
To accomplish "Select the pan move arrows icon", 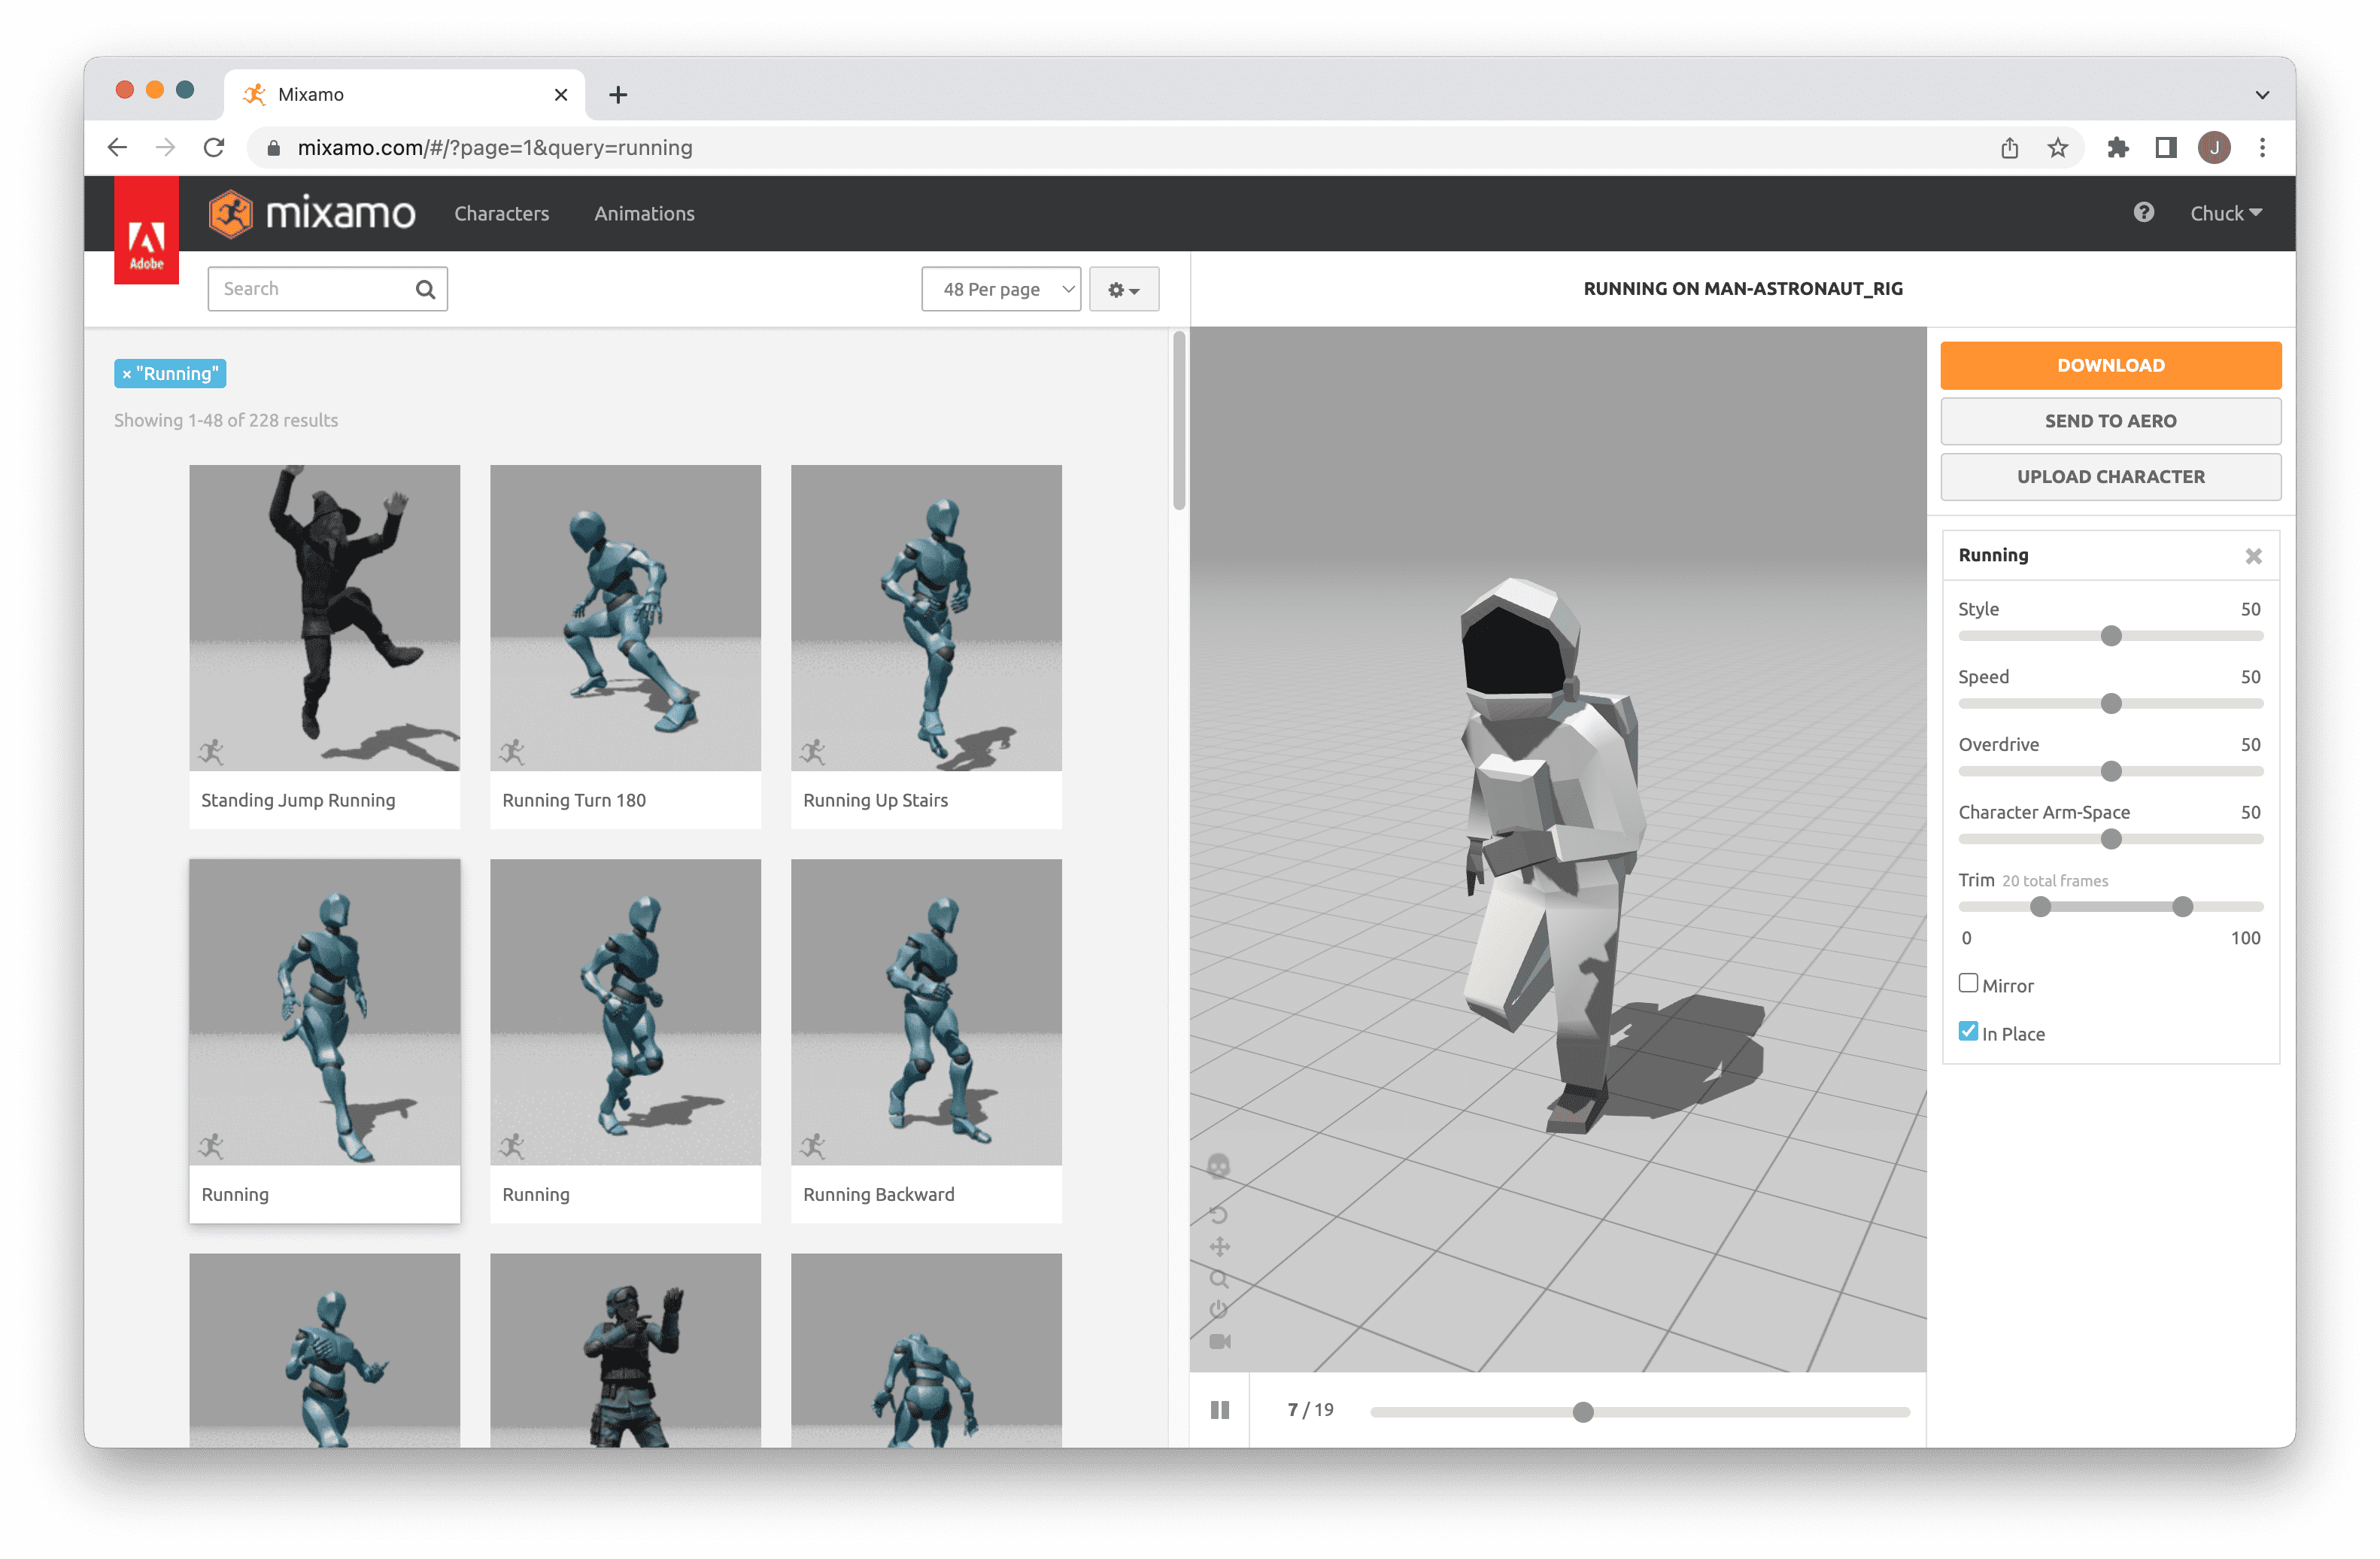I will click(1219, 1247).
